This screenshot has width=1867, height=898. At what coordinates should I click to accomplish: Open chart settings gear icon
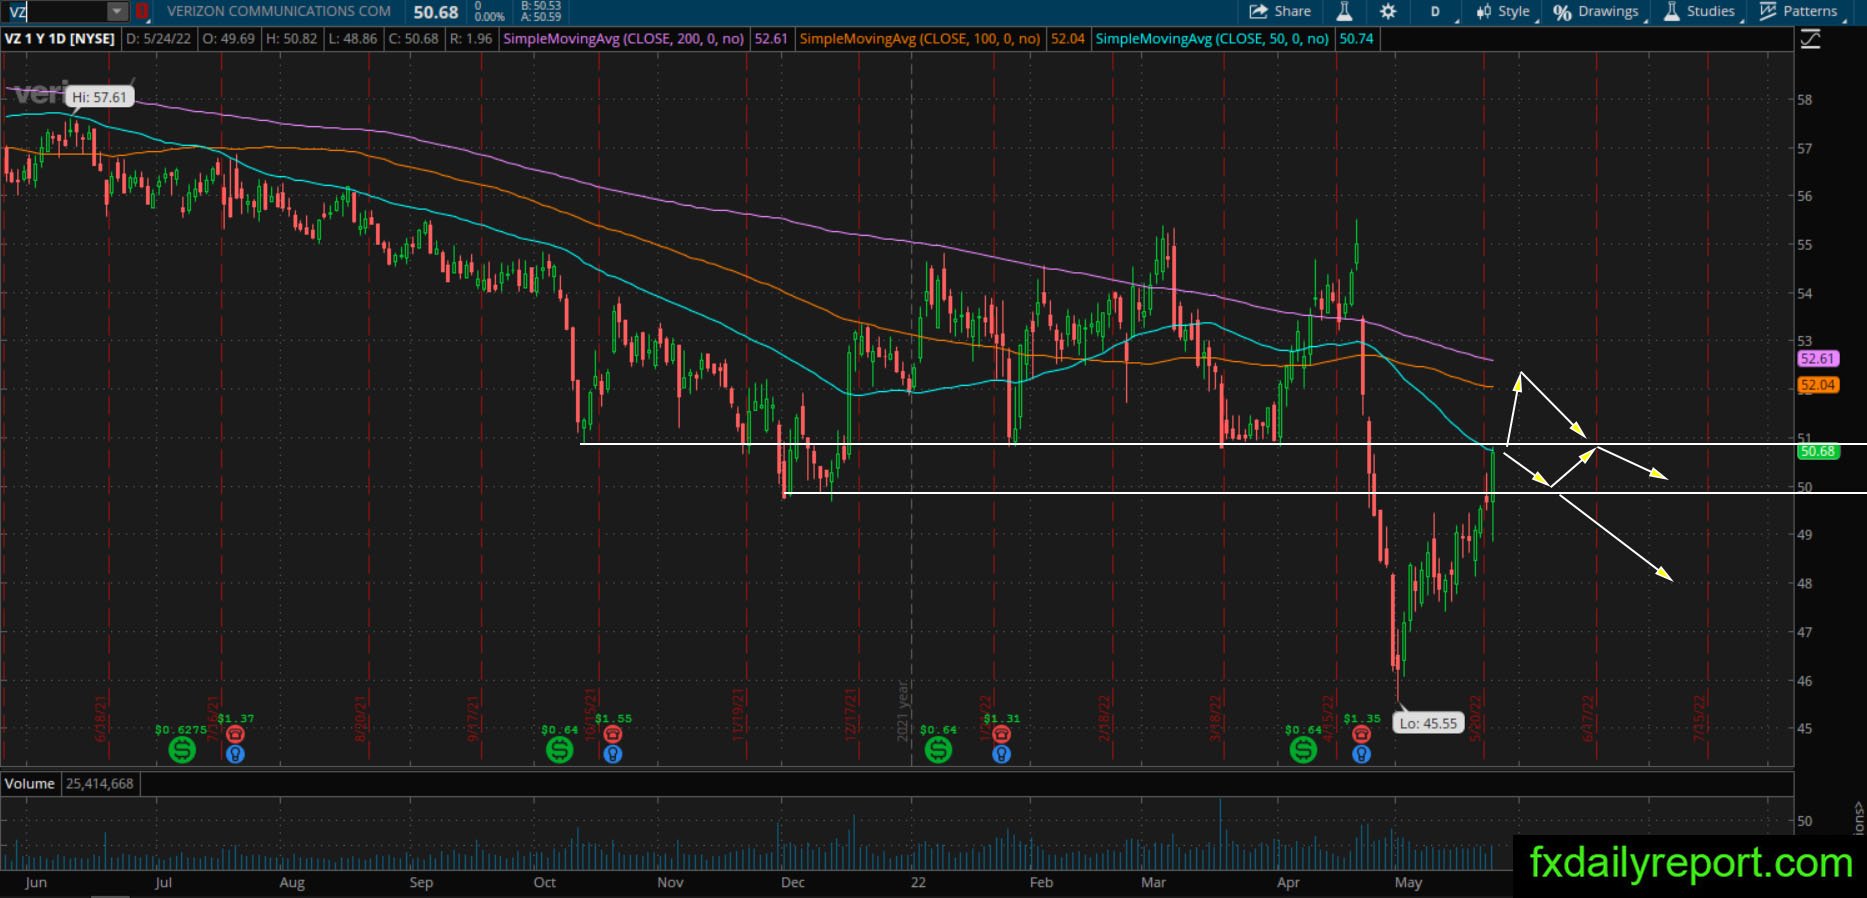click(1388, 12)
